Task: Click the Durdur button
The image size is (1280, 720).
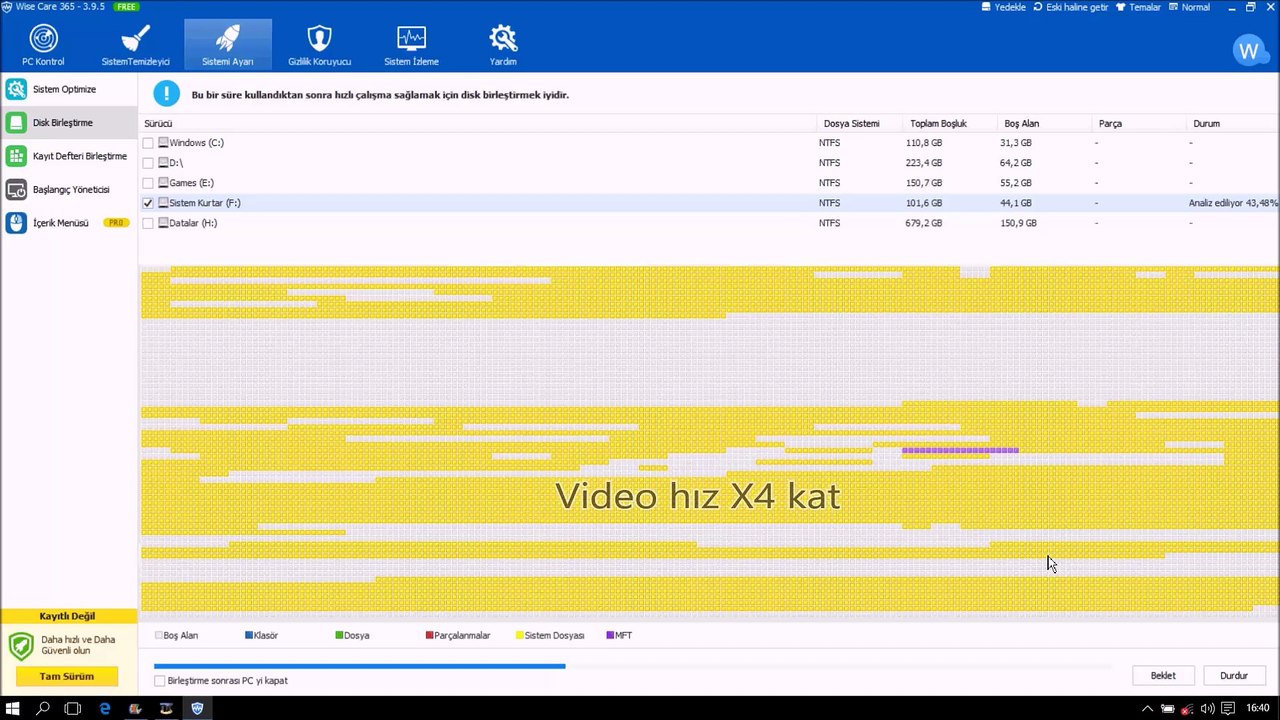Action: (1234, 675)
